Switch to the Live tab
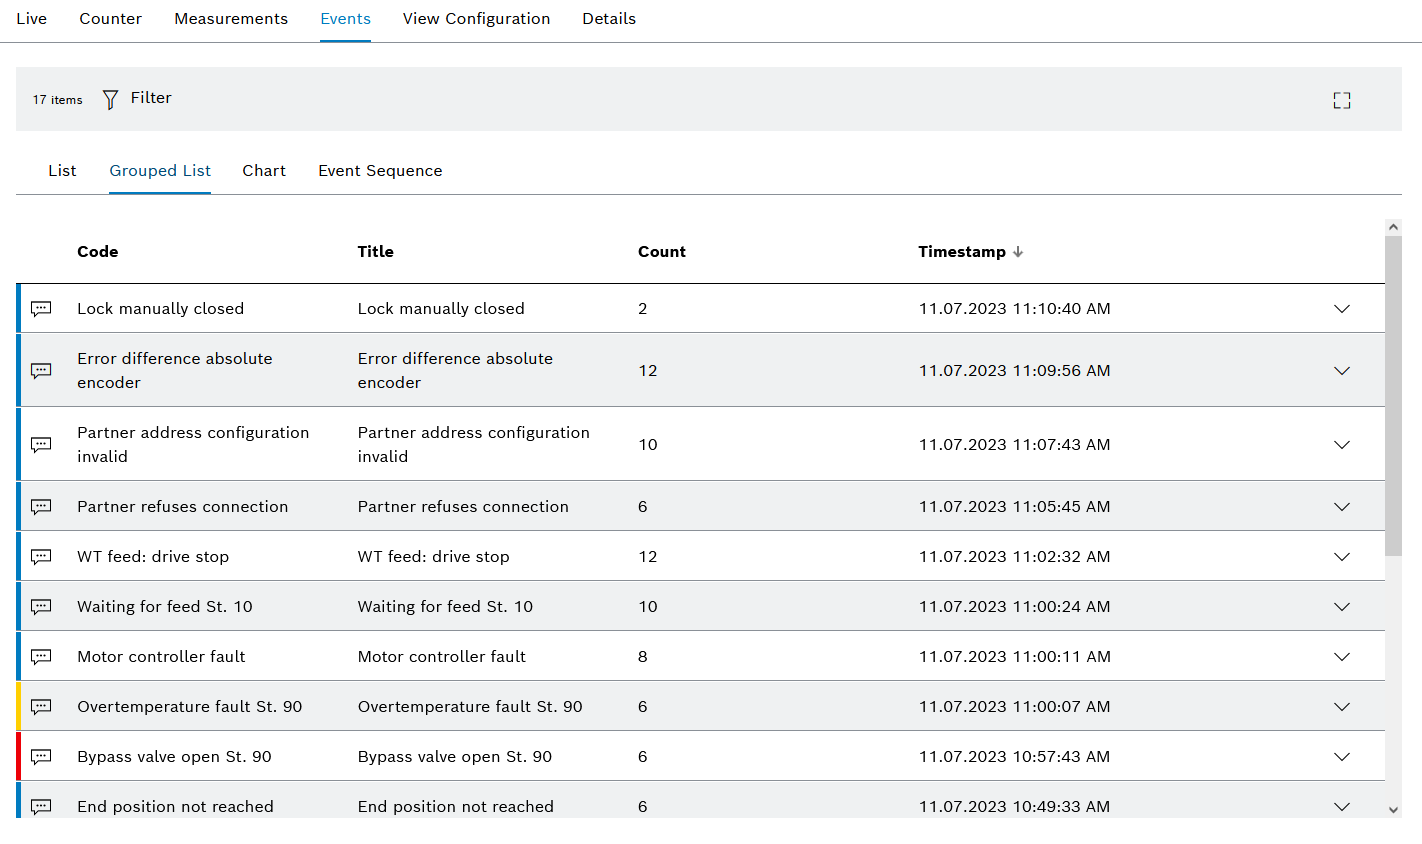 [x=32, y=19]
